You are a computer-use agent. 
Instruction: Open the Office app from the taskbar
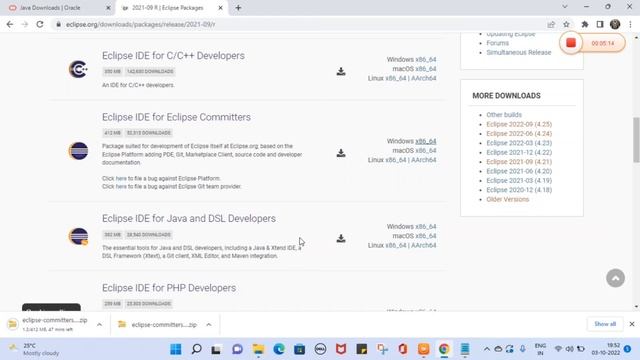click(403, 349)
